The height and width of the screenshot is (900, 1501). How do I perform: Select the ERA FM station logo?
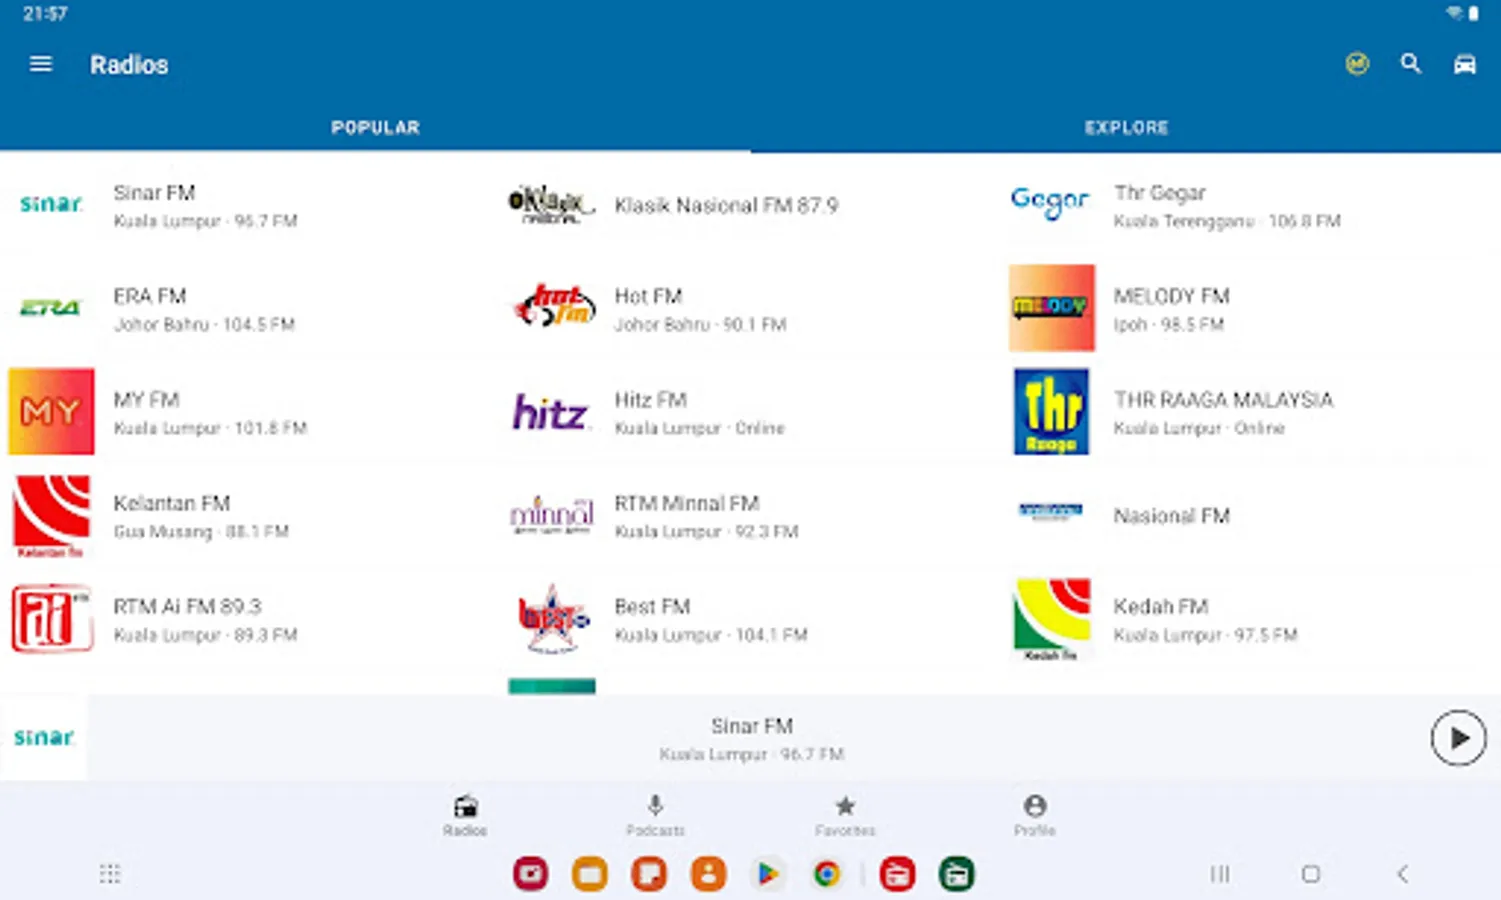51,308
